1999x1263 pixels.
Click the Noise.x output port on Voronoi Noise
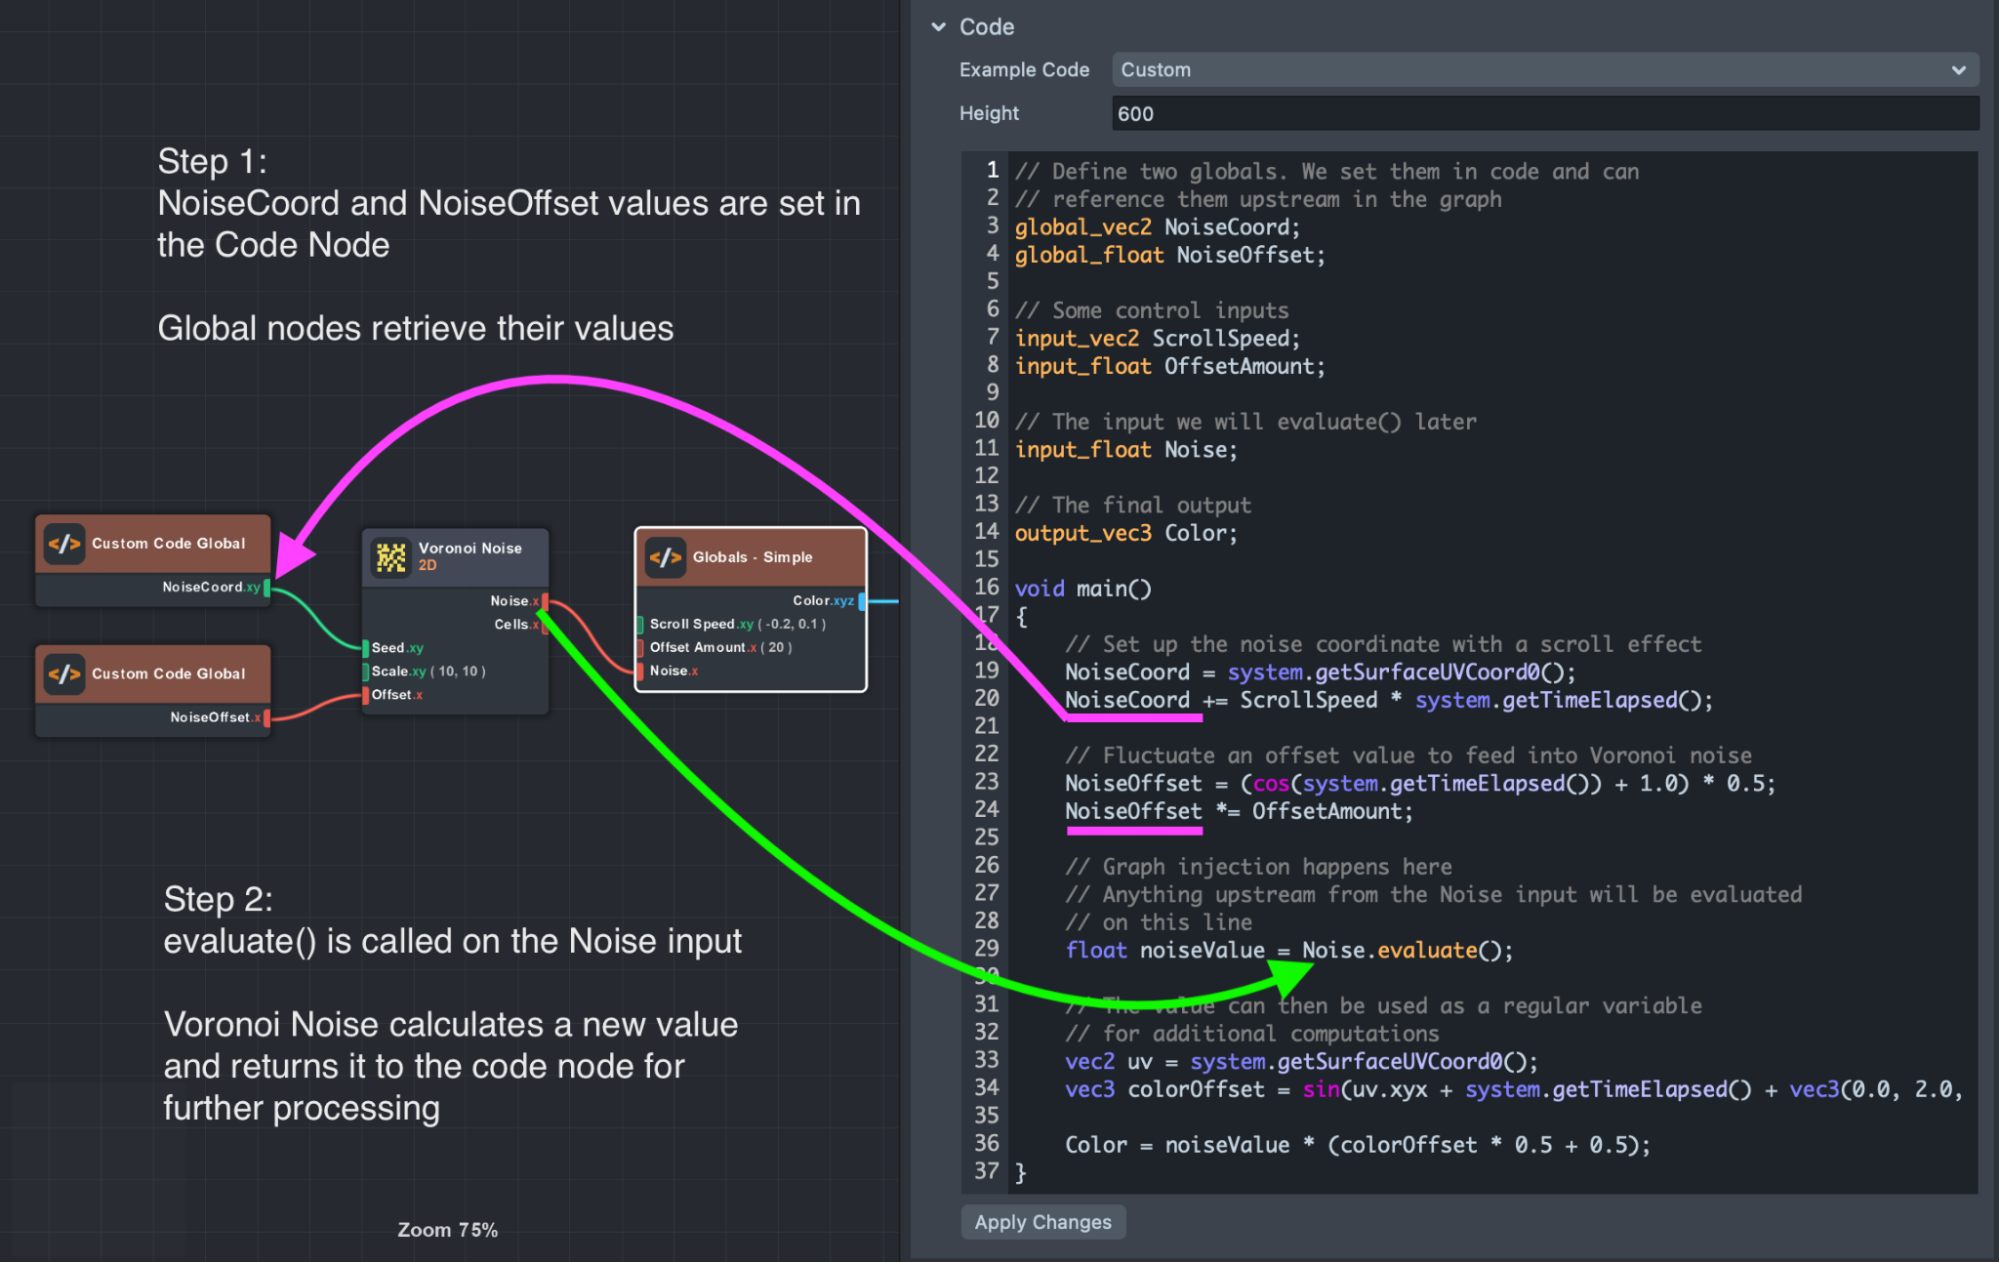[x=545, y=601]
